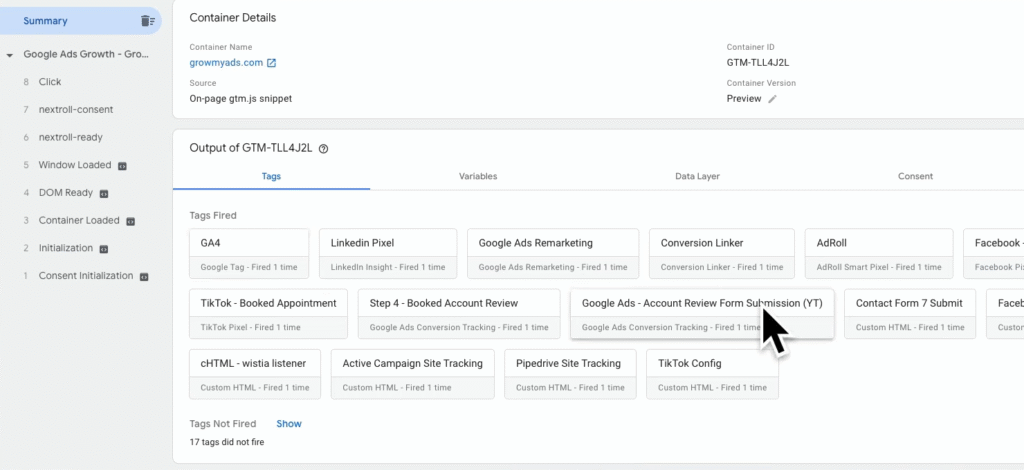Switch to the Variables tab
This screenshot has width=1024, height=470.
(477, 176)
